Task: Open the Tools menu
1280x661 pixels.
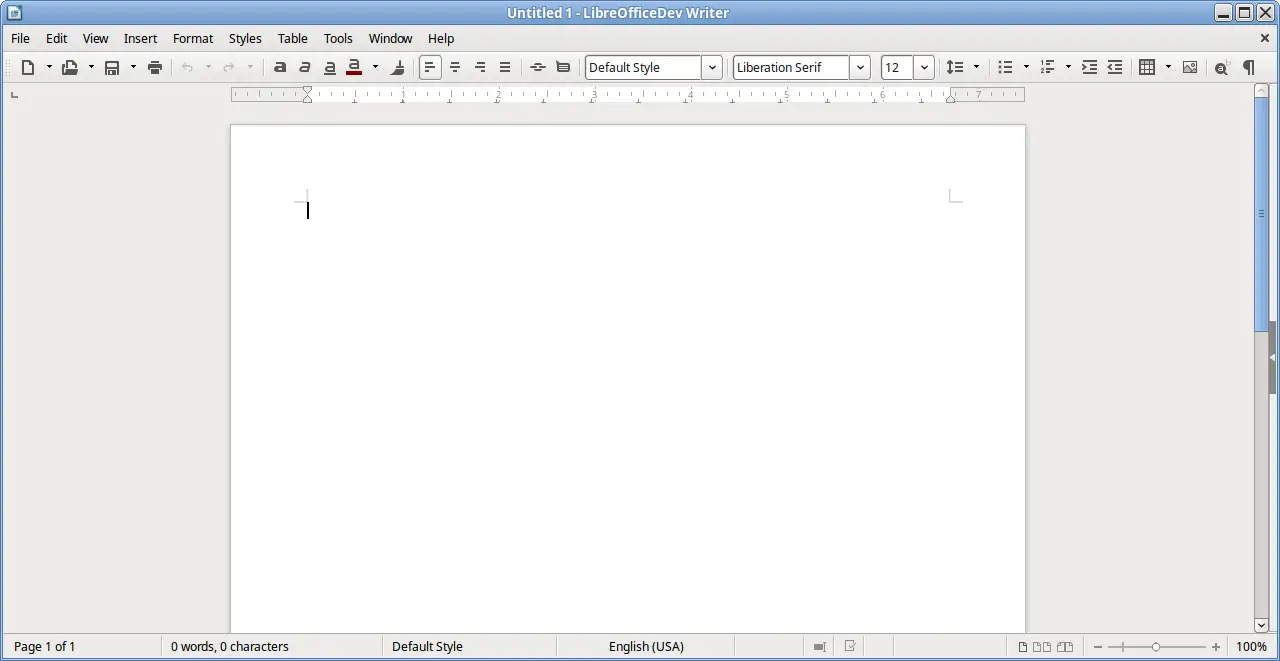Action: pos(338,38)
